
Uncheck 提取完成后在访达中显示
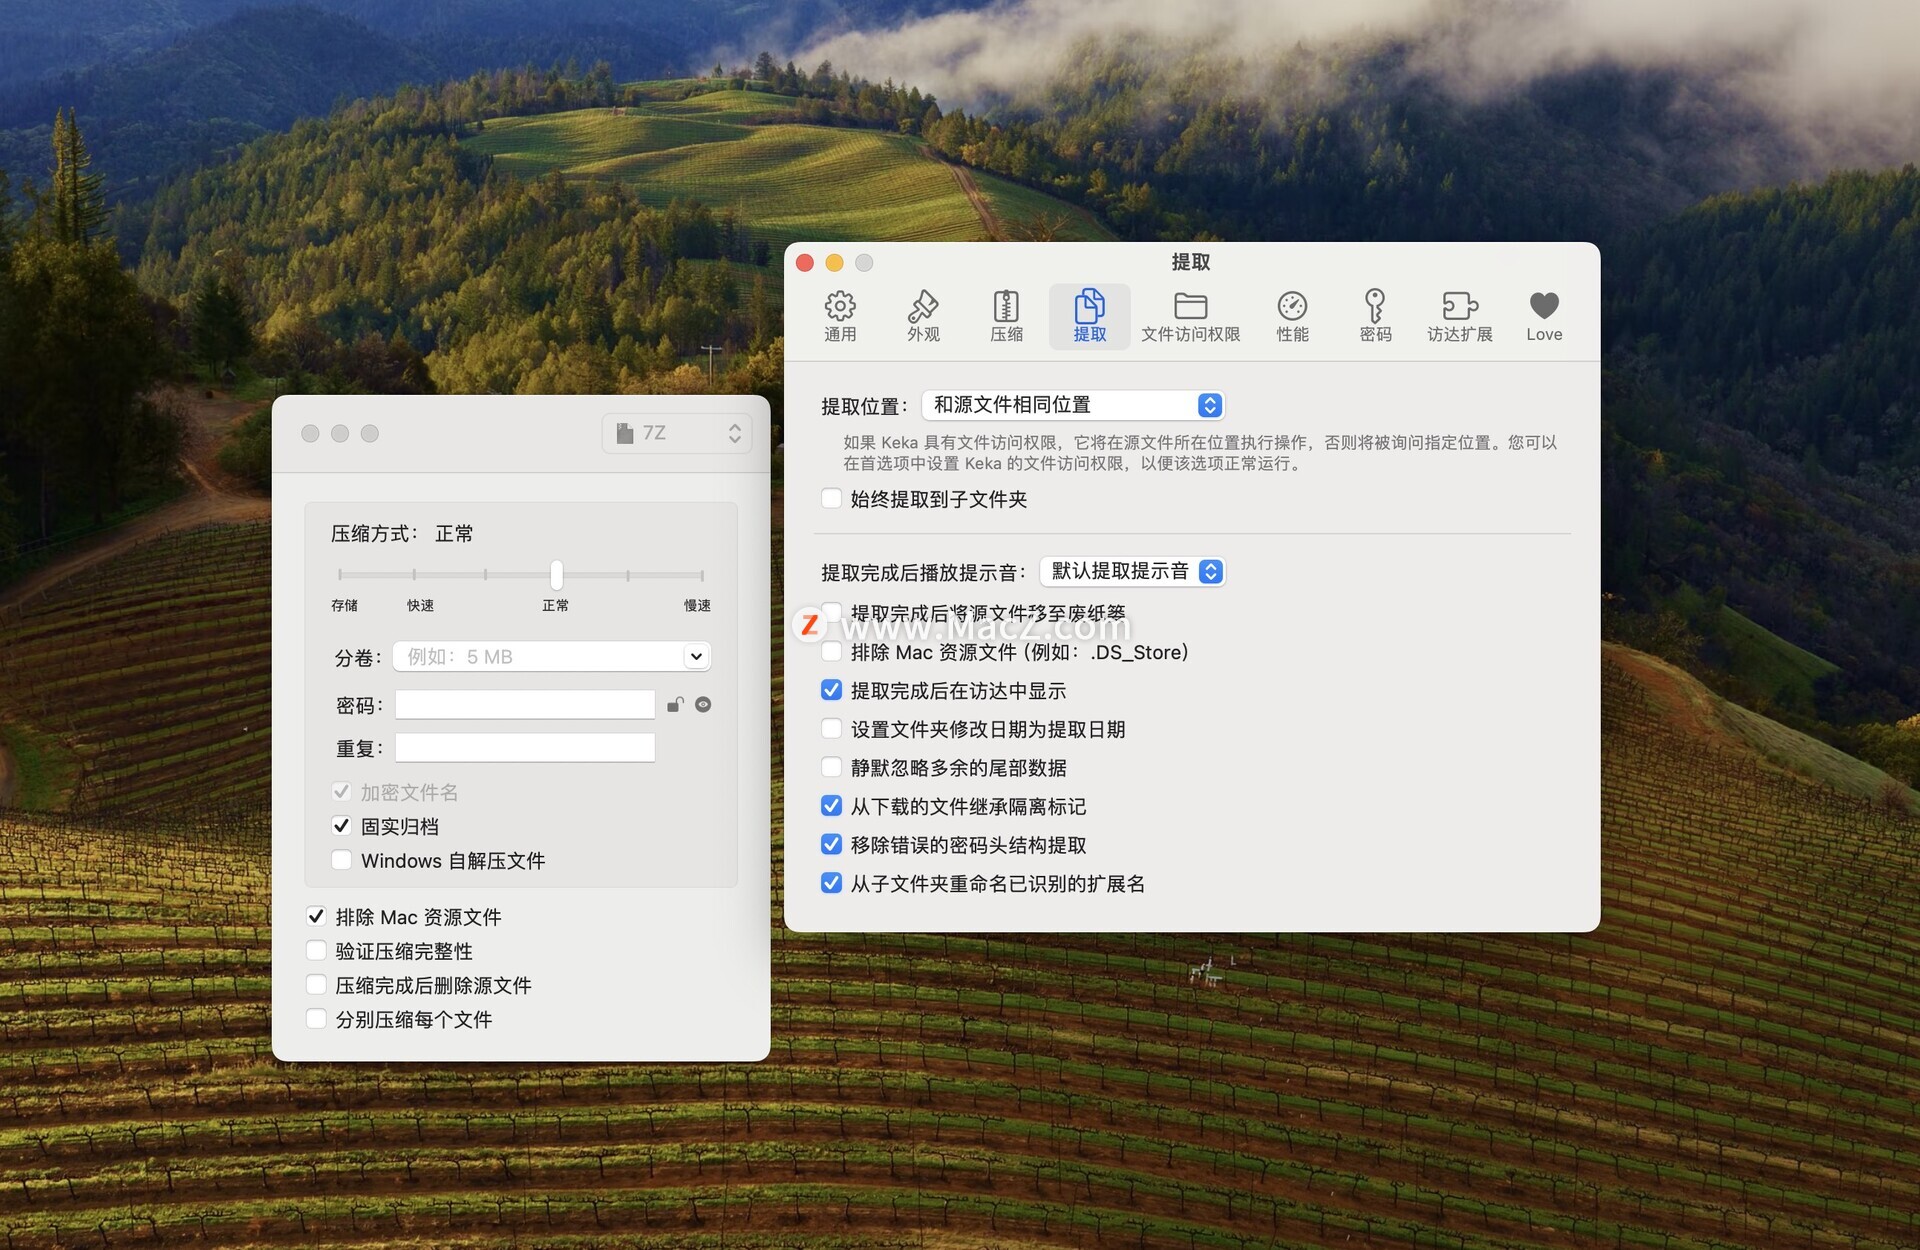[x=831, y=690]
